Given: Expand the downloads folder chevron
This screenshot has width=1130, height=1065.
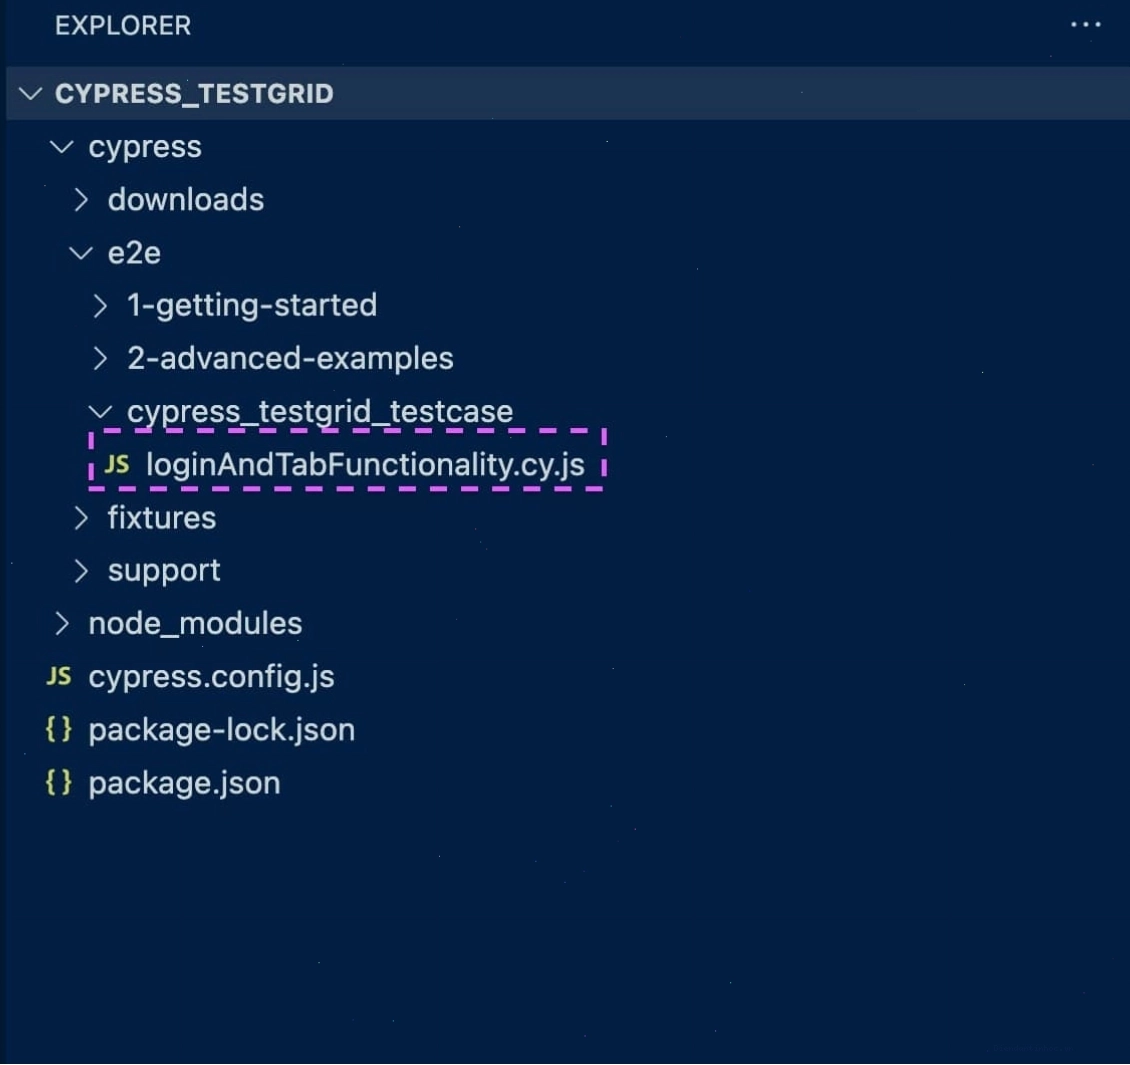Looking at the screenshot, I should pyautogui.click(x=81, y=200).
